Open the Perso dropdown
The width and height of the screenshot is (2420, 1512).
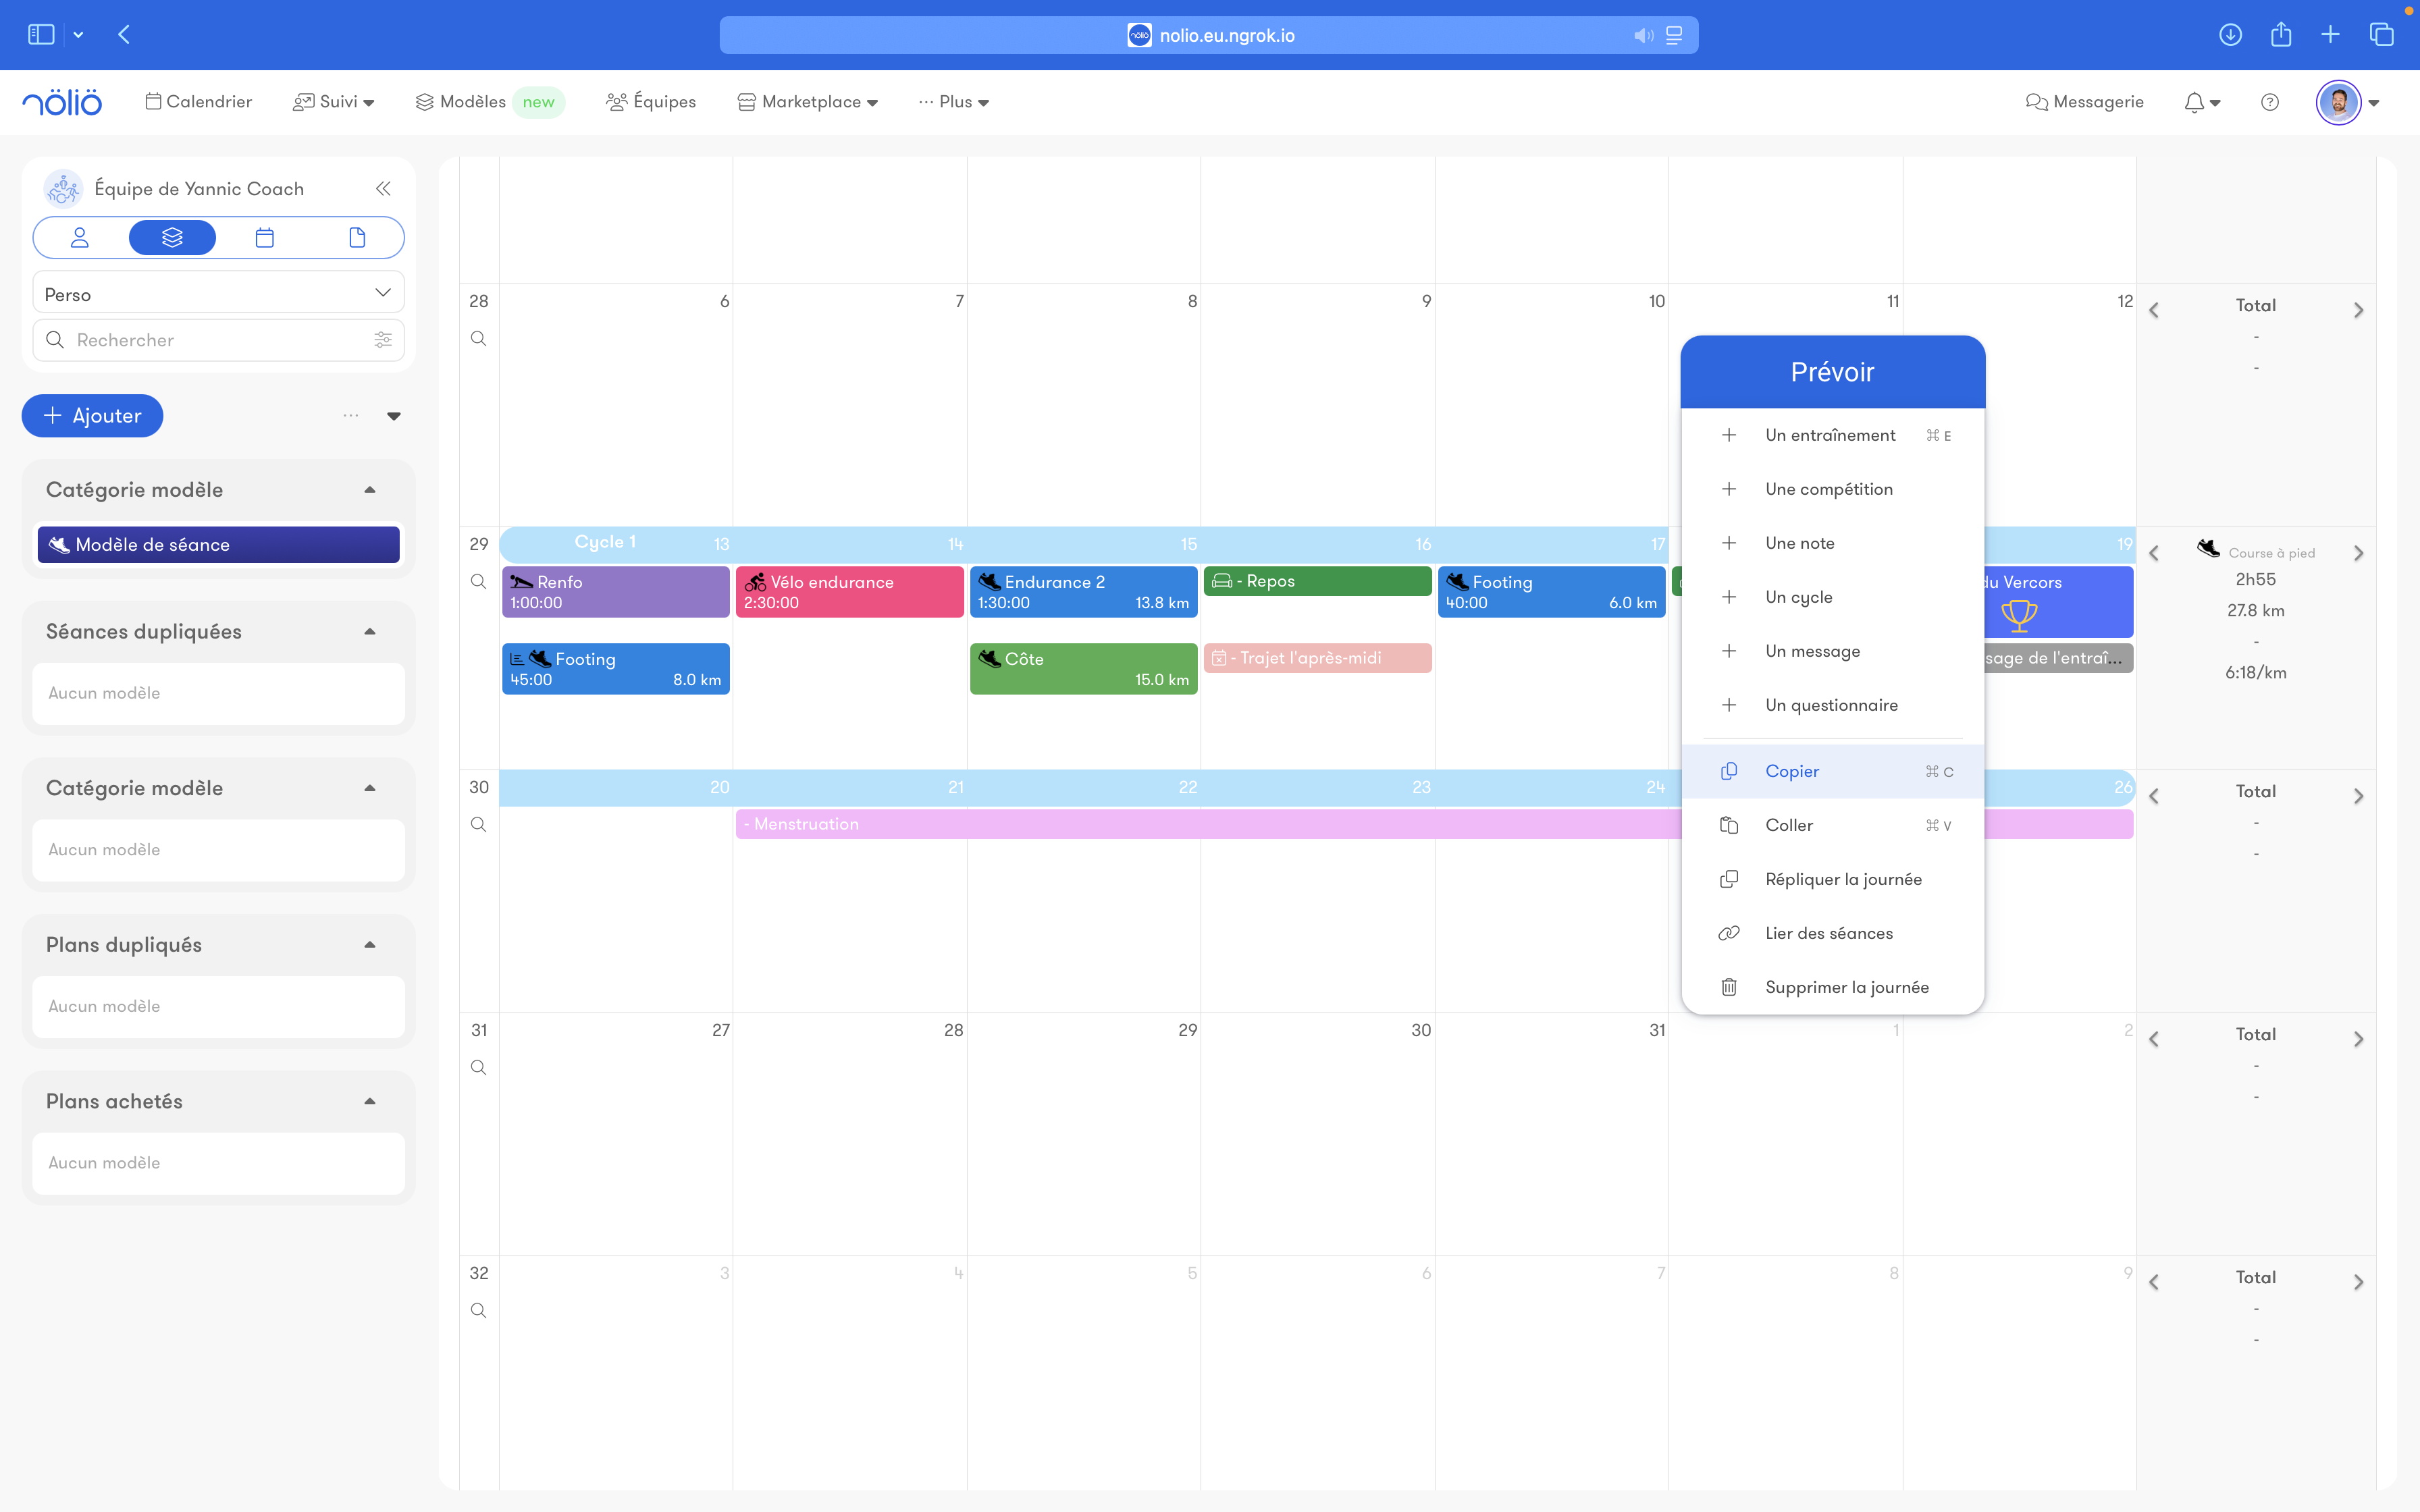218,293
